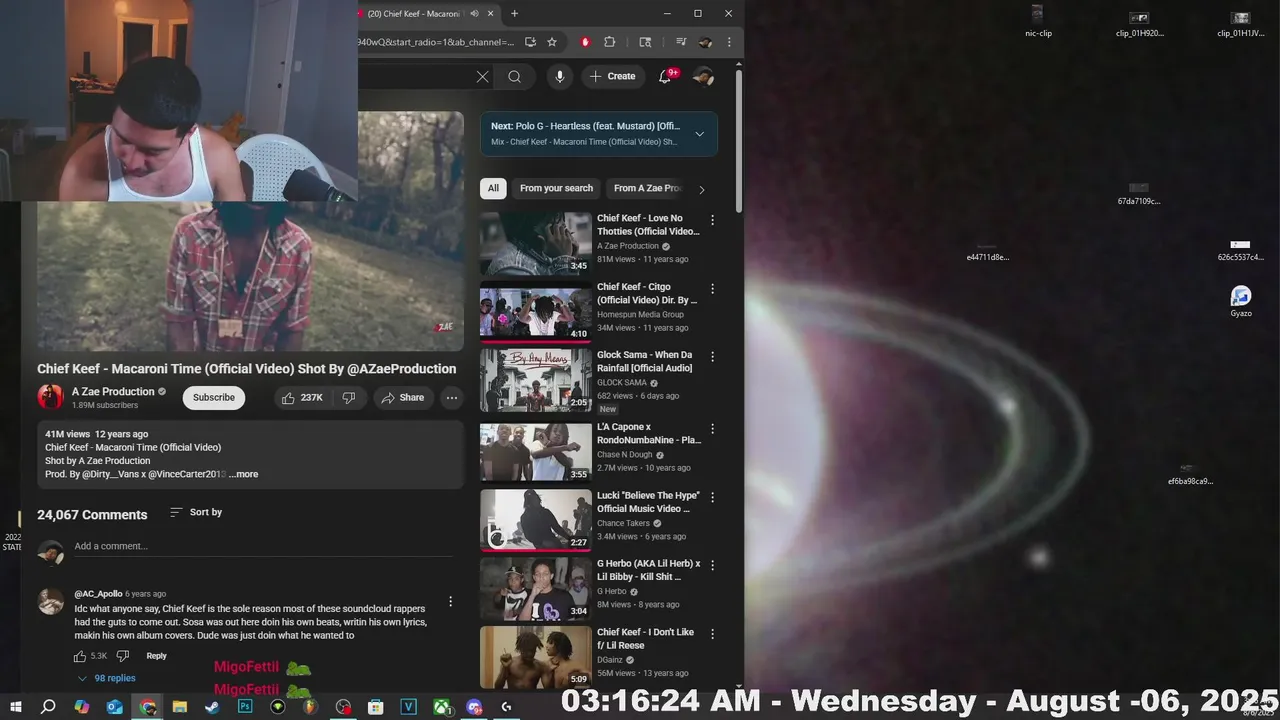The width and height of the screenshot is (1280, 720).
Task: Open File Explorer from the taskbar
Action: [180, 707]
